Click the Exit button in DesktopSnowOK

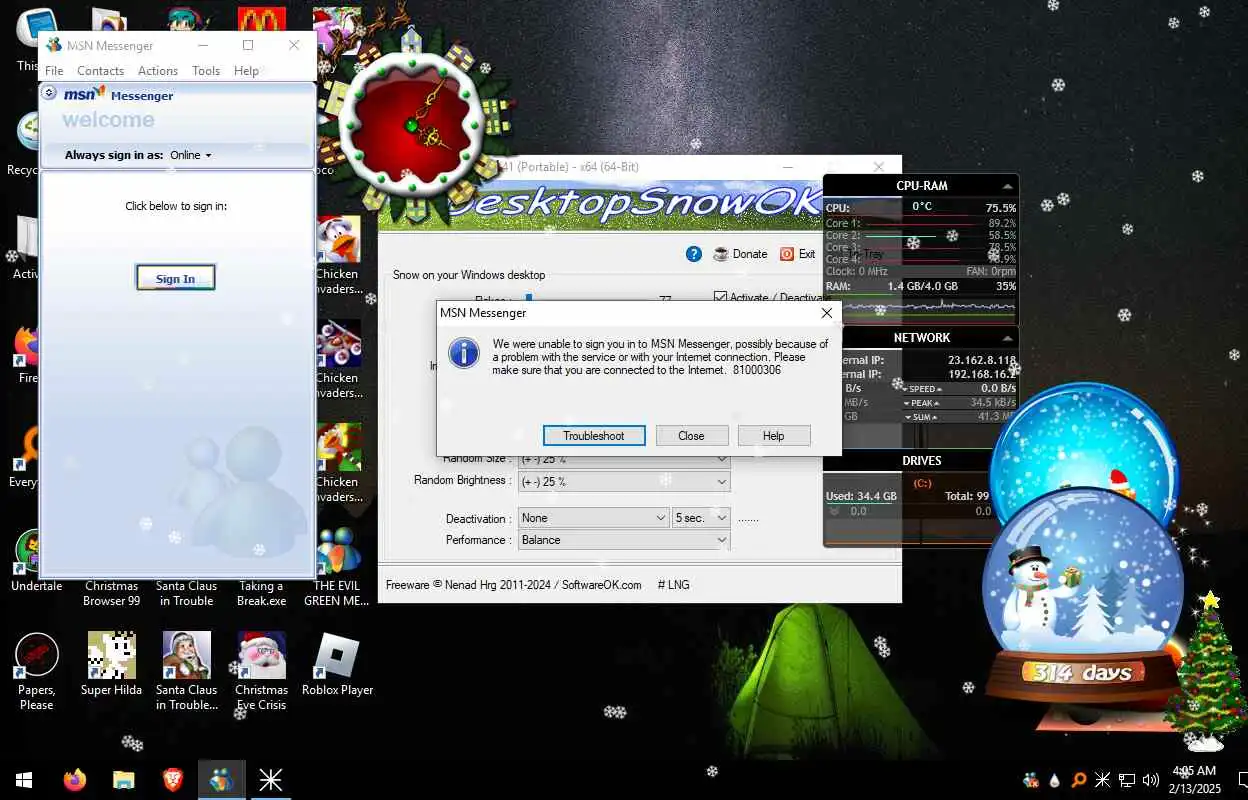[x=798, y=254]
